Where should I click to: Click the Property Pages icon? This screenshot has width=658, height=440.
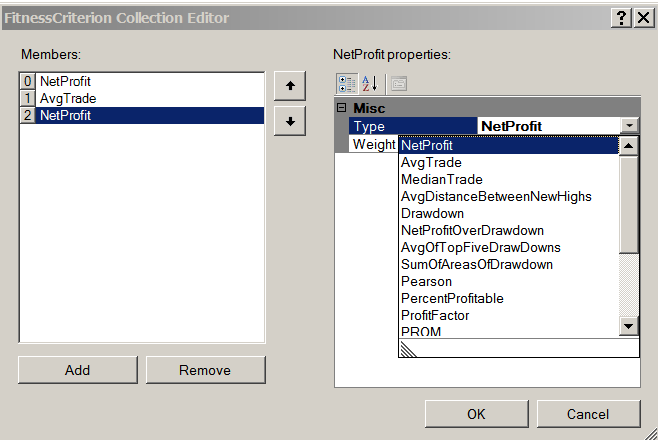click(x=398, y=83)
